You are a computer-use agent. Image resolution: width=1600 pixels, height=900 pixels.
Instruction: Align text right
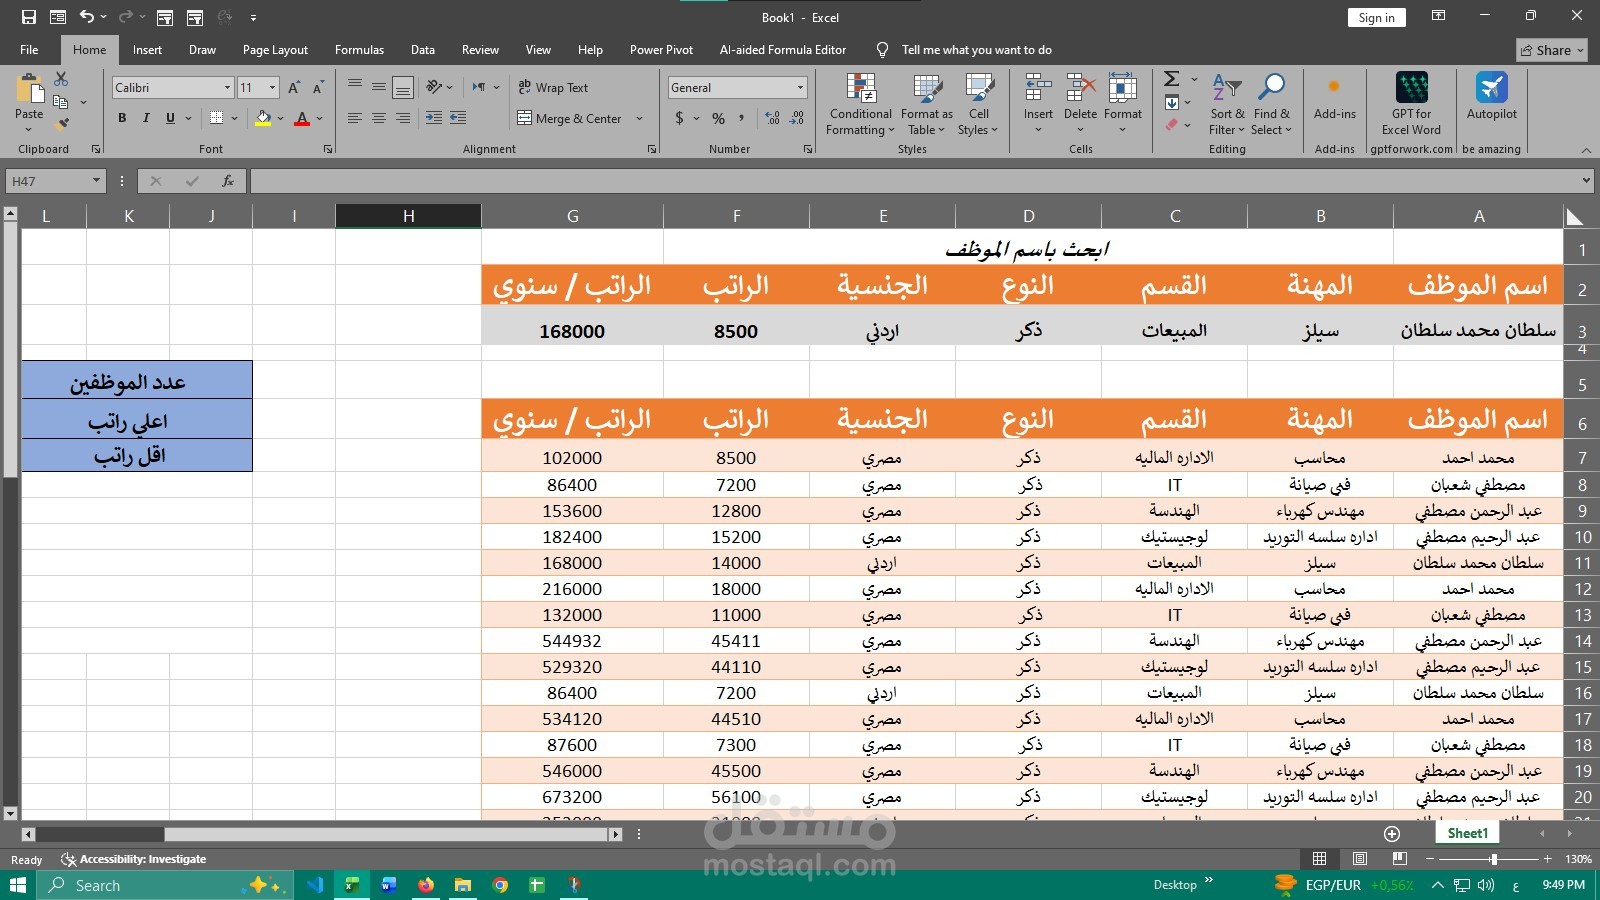403,118
